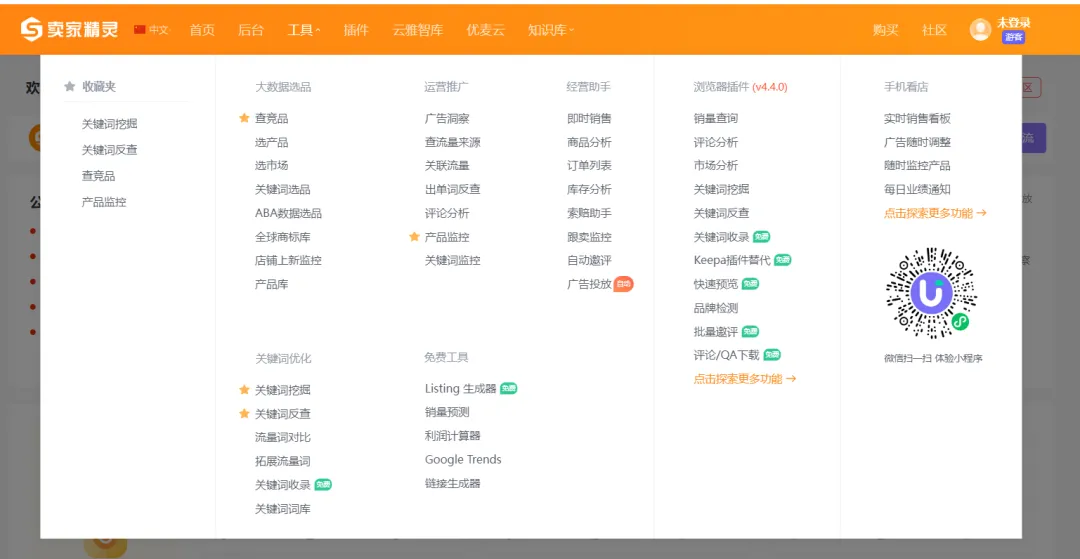Toggle the star next to 关键词反查 in 关键词优化
1080x559 pixels.
244,414
